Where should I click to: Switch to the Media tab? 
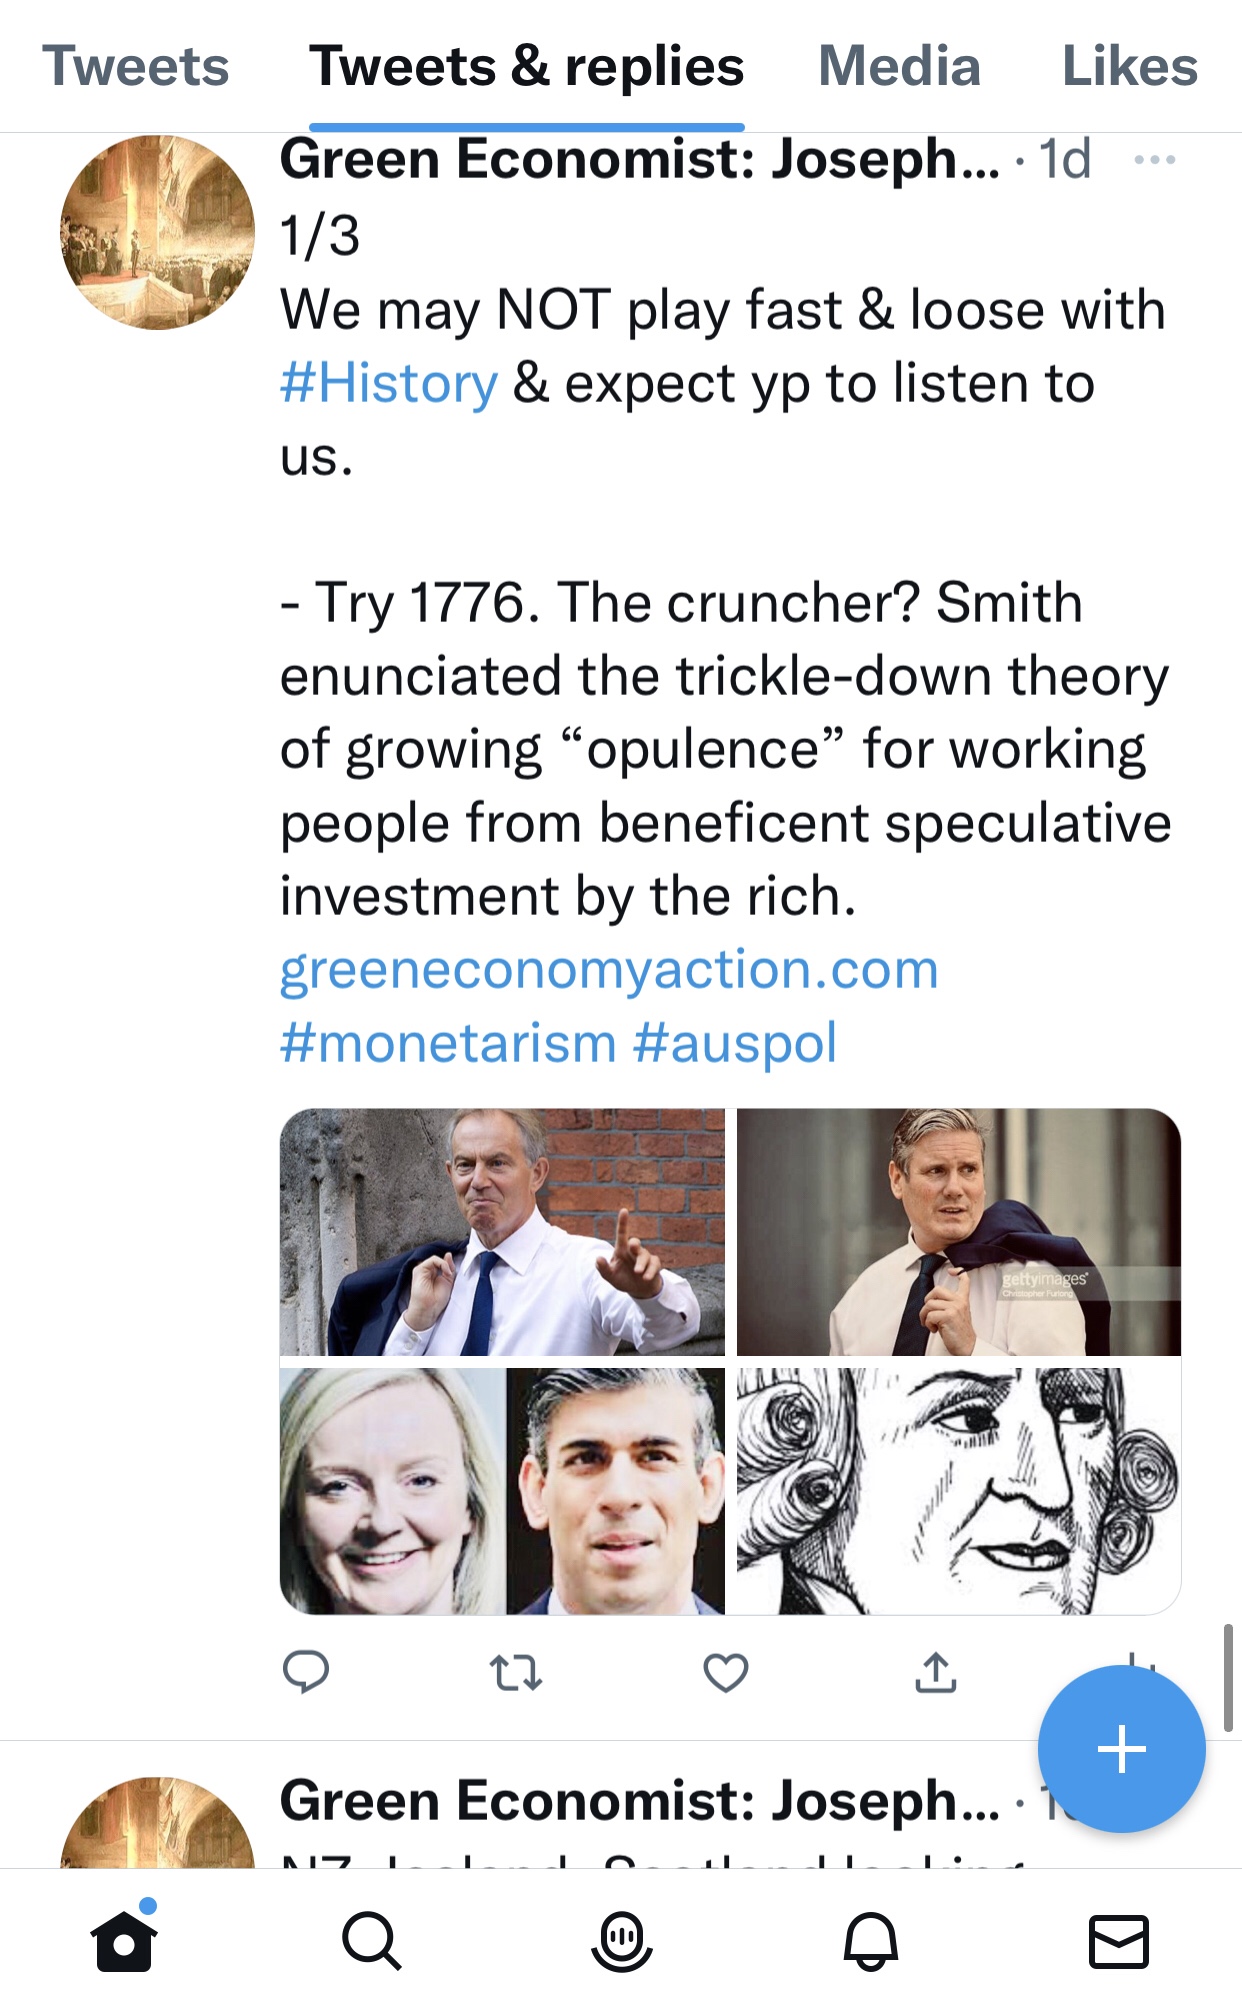point(897,66)
